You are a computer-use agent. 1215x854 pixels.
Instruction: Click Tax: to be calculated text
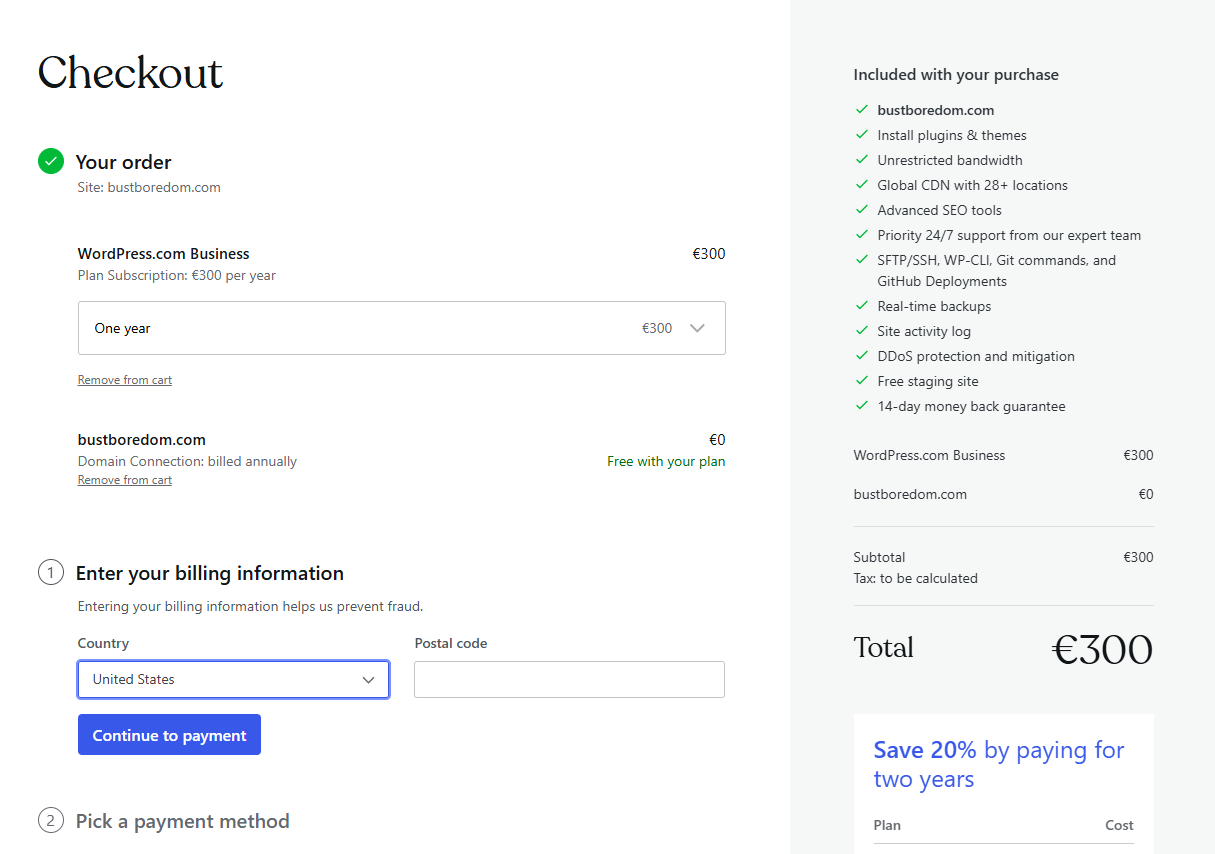916,578
